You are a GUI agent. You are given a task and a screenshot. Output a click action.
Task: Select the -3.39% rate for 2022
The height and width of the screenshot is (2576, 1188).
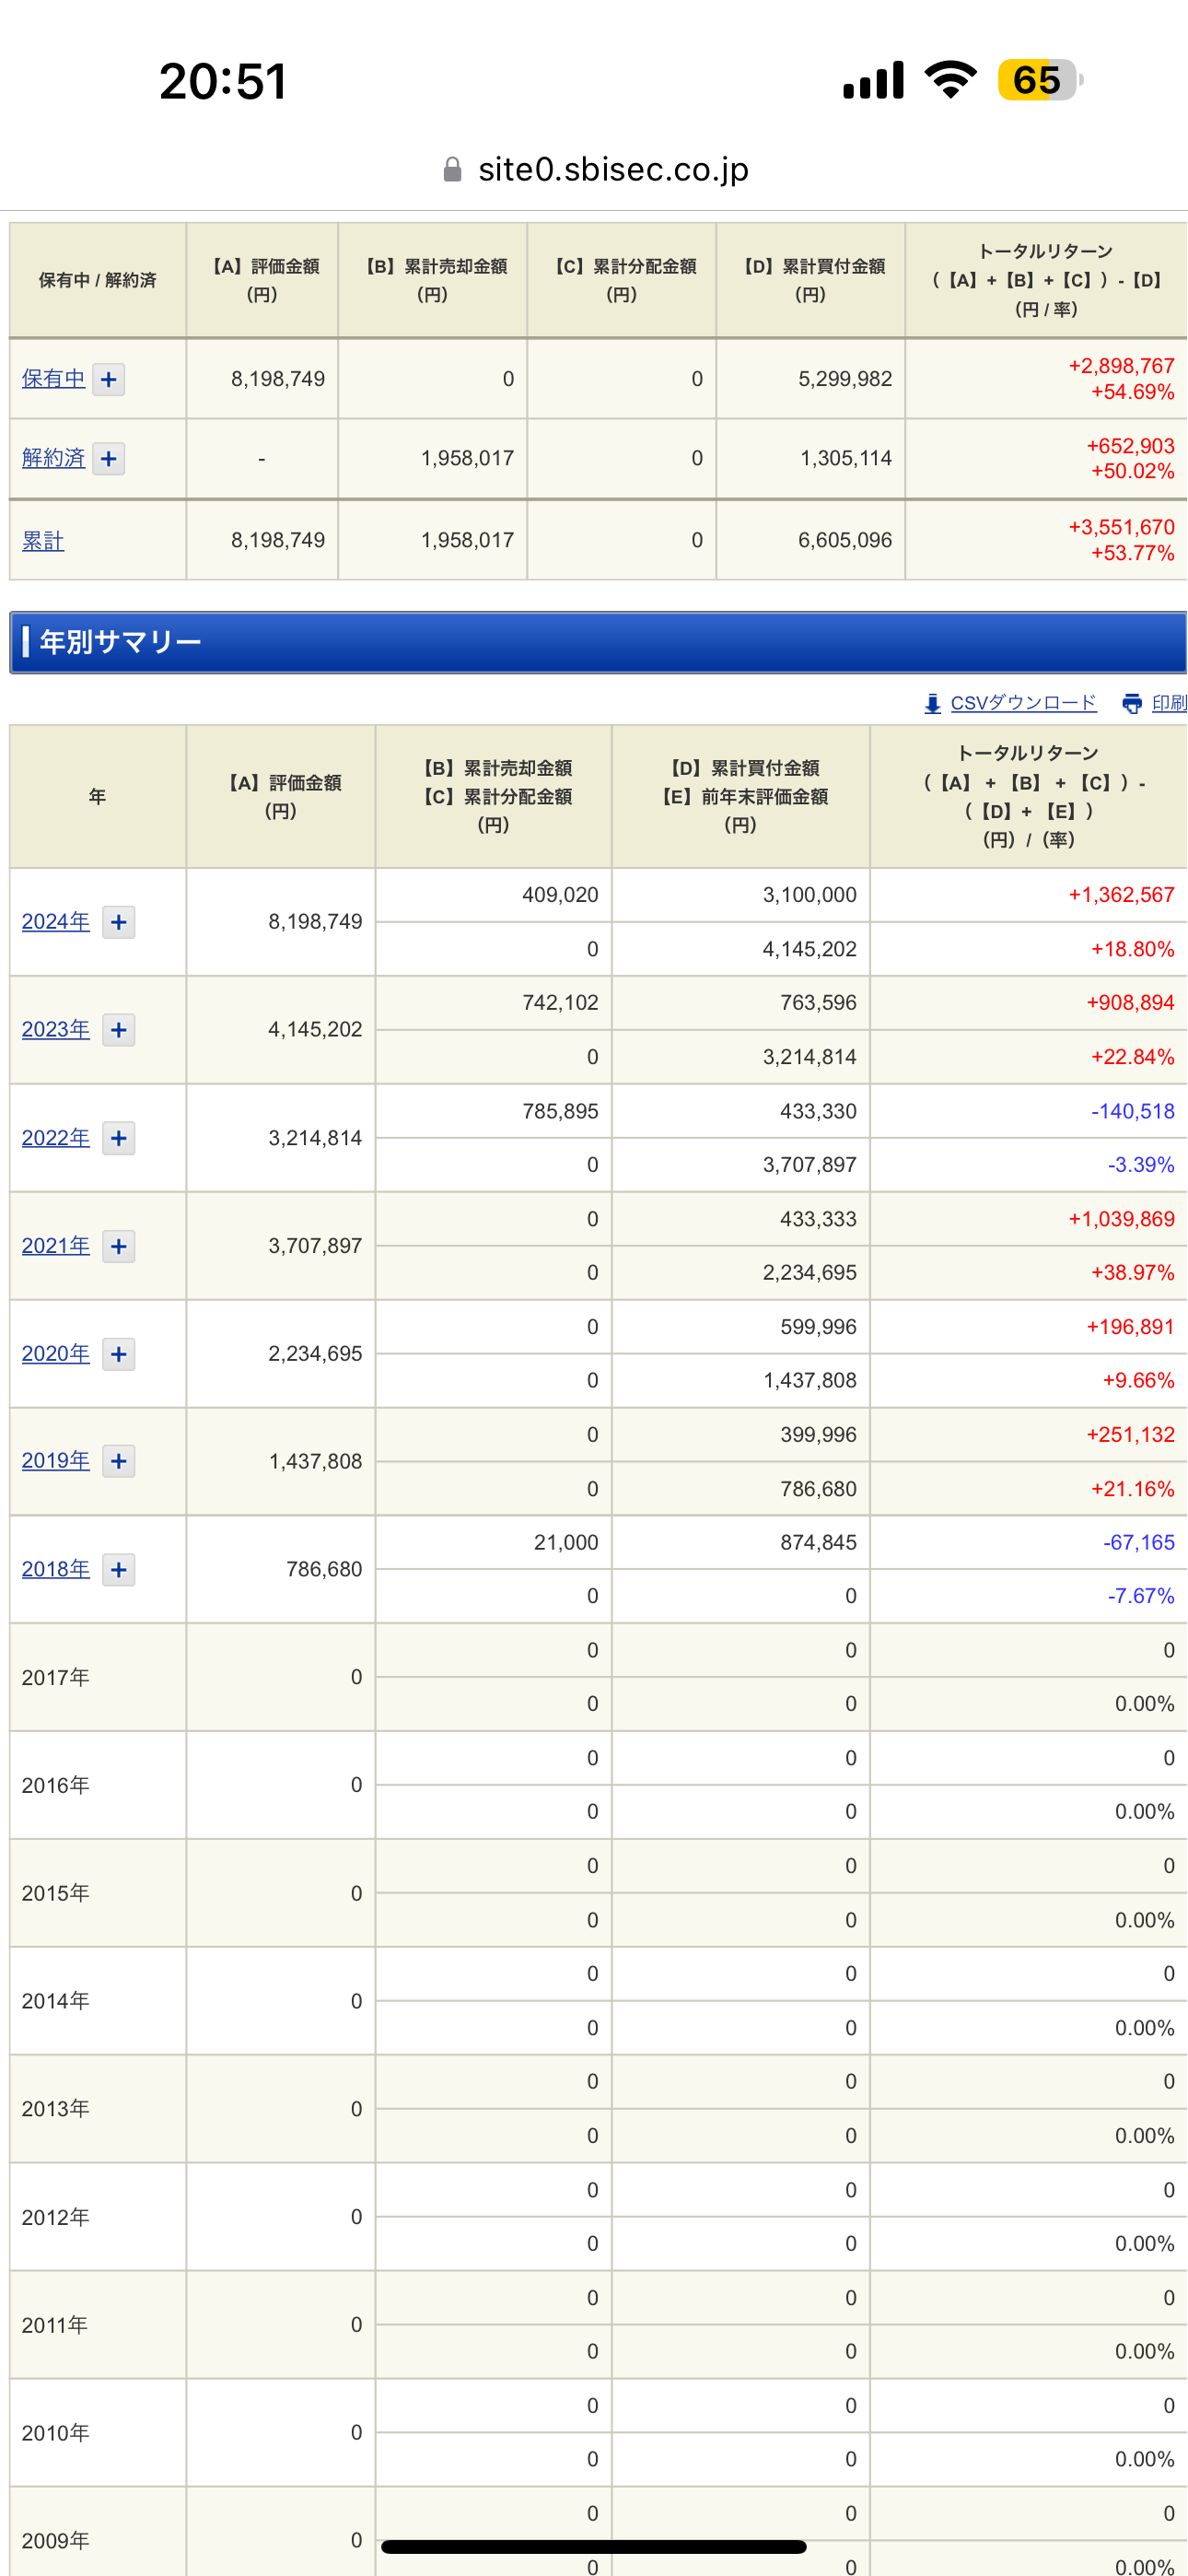coord(1141,1165)
